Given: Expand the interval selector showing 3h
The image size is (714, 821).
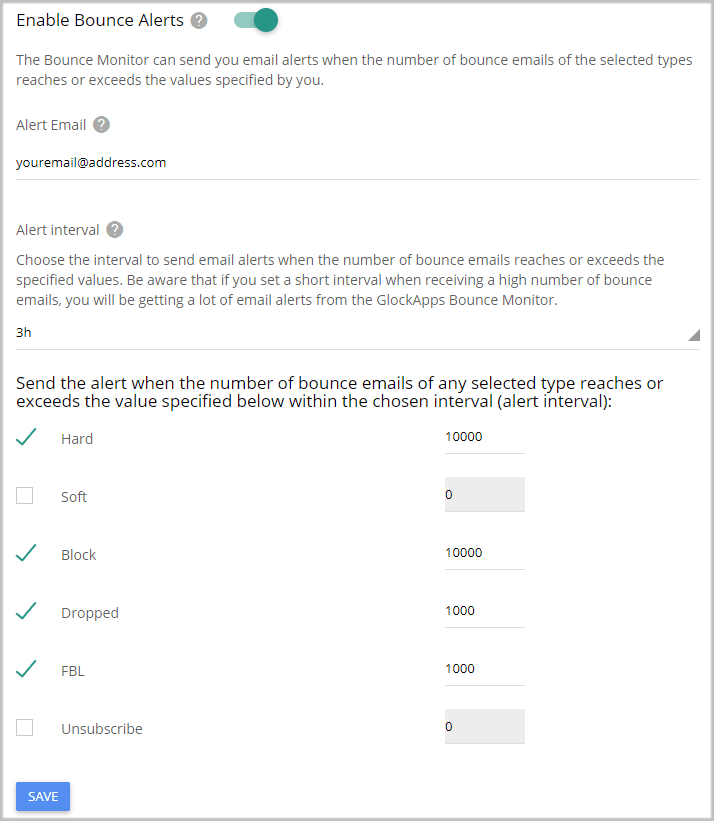Looking at the screenshot, I should pyautogui.click(x=355, y=332).
